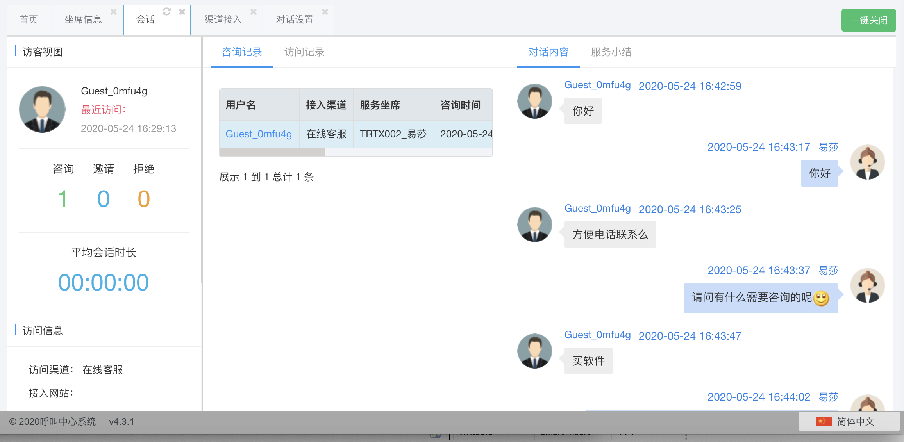Open the 简体中文 language selector
The height and width of the screenshot is (442, 904).
coord(847,422)
